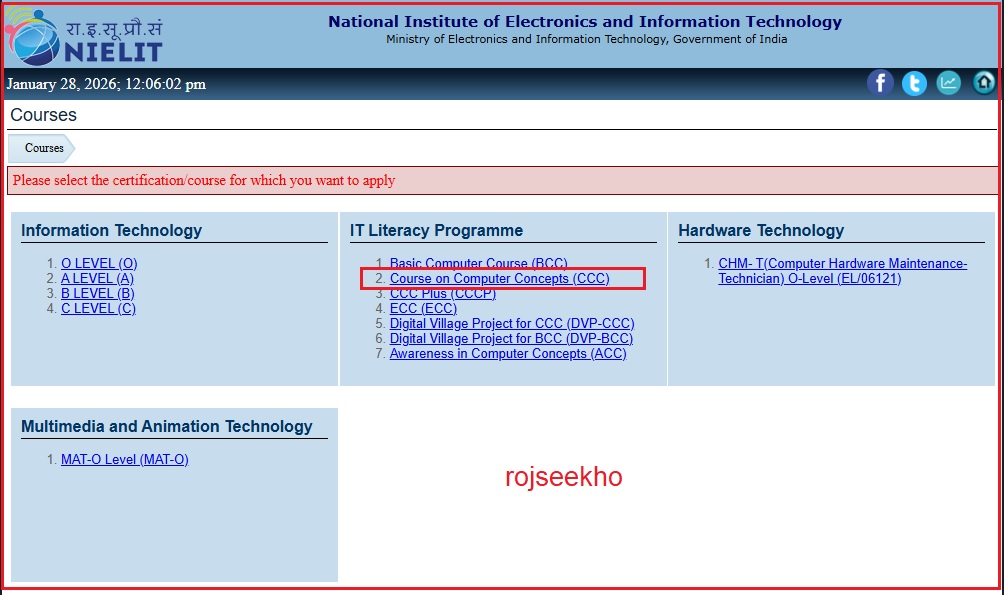Open the O LEVEL (O) course link
Screen dimensions: 1004x595
point(99,264)
